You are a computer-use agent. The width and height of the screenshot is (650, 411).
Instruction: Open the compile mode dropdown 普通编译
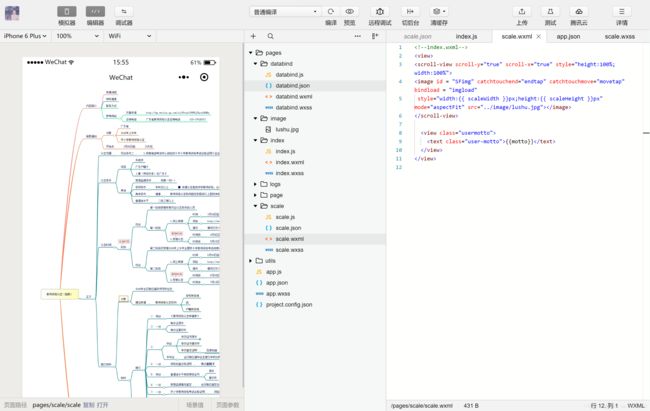[284, 12]
